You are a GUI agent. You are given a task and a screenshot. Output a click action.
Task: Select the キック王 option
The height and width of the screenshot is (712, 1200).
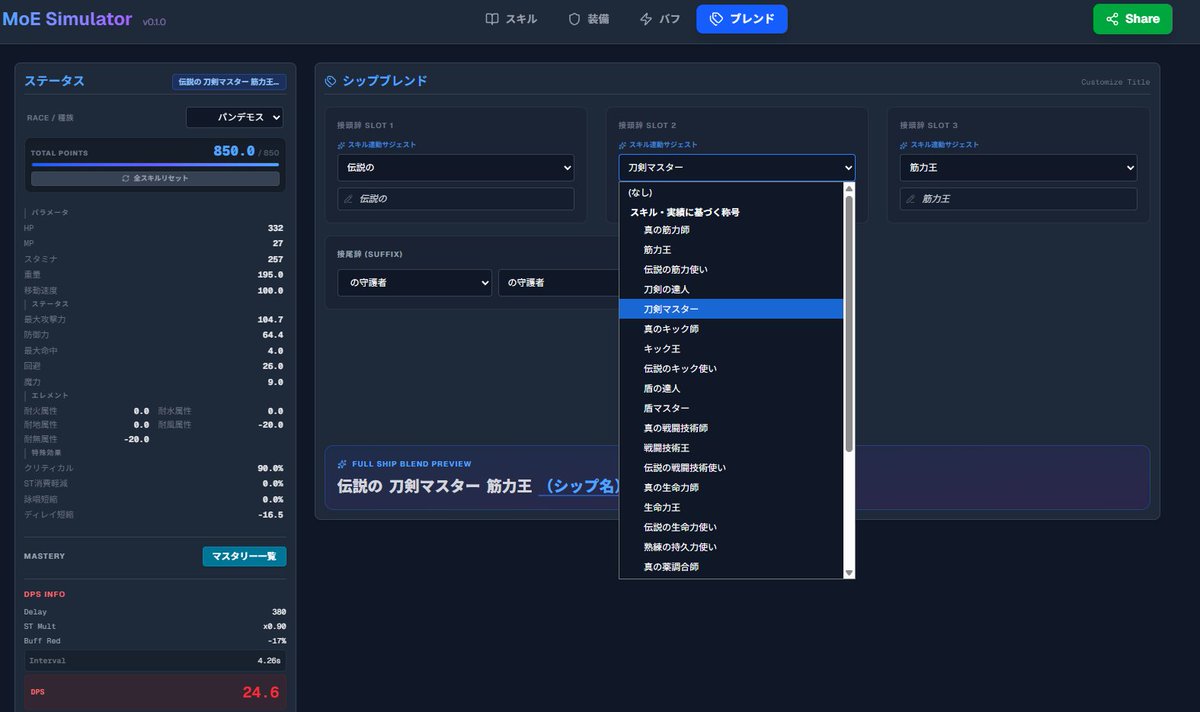click(732, 349)
